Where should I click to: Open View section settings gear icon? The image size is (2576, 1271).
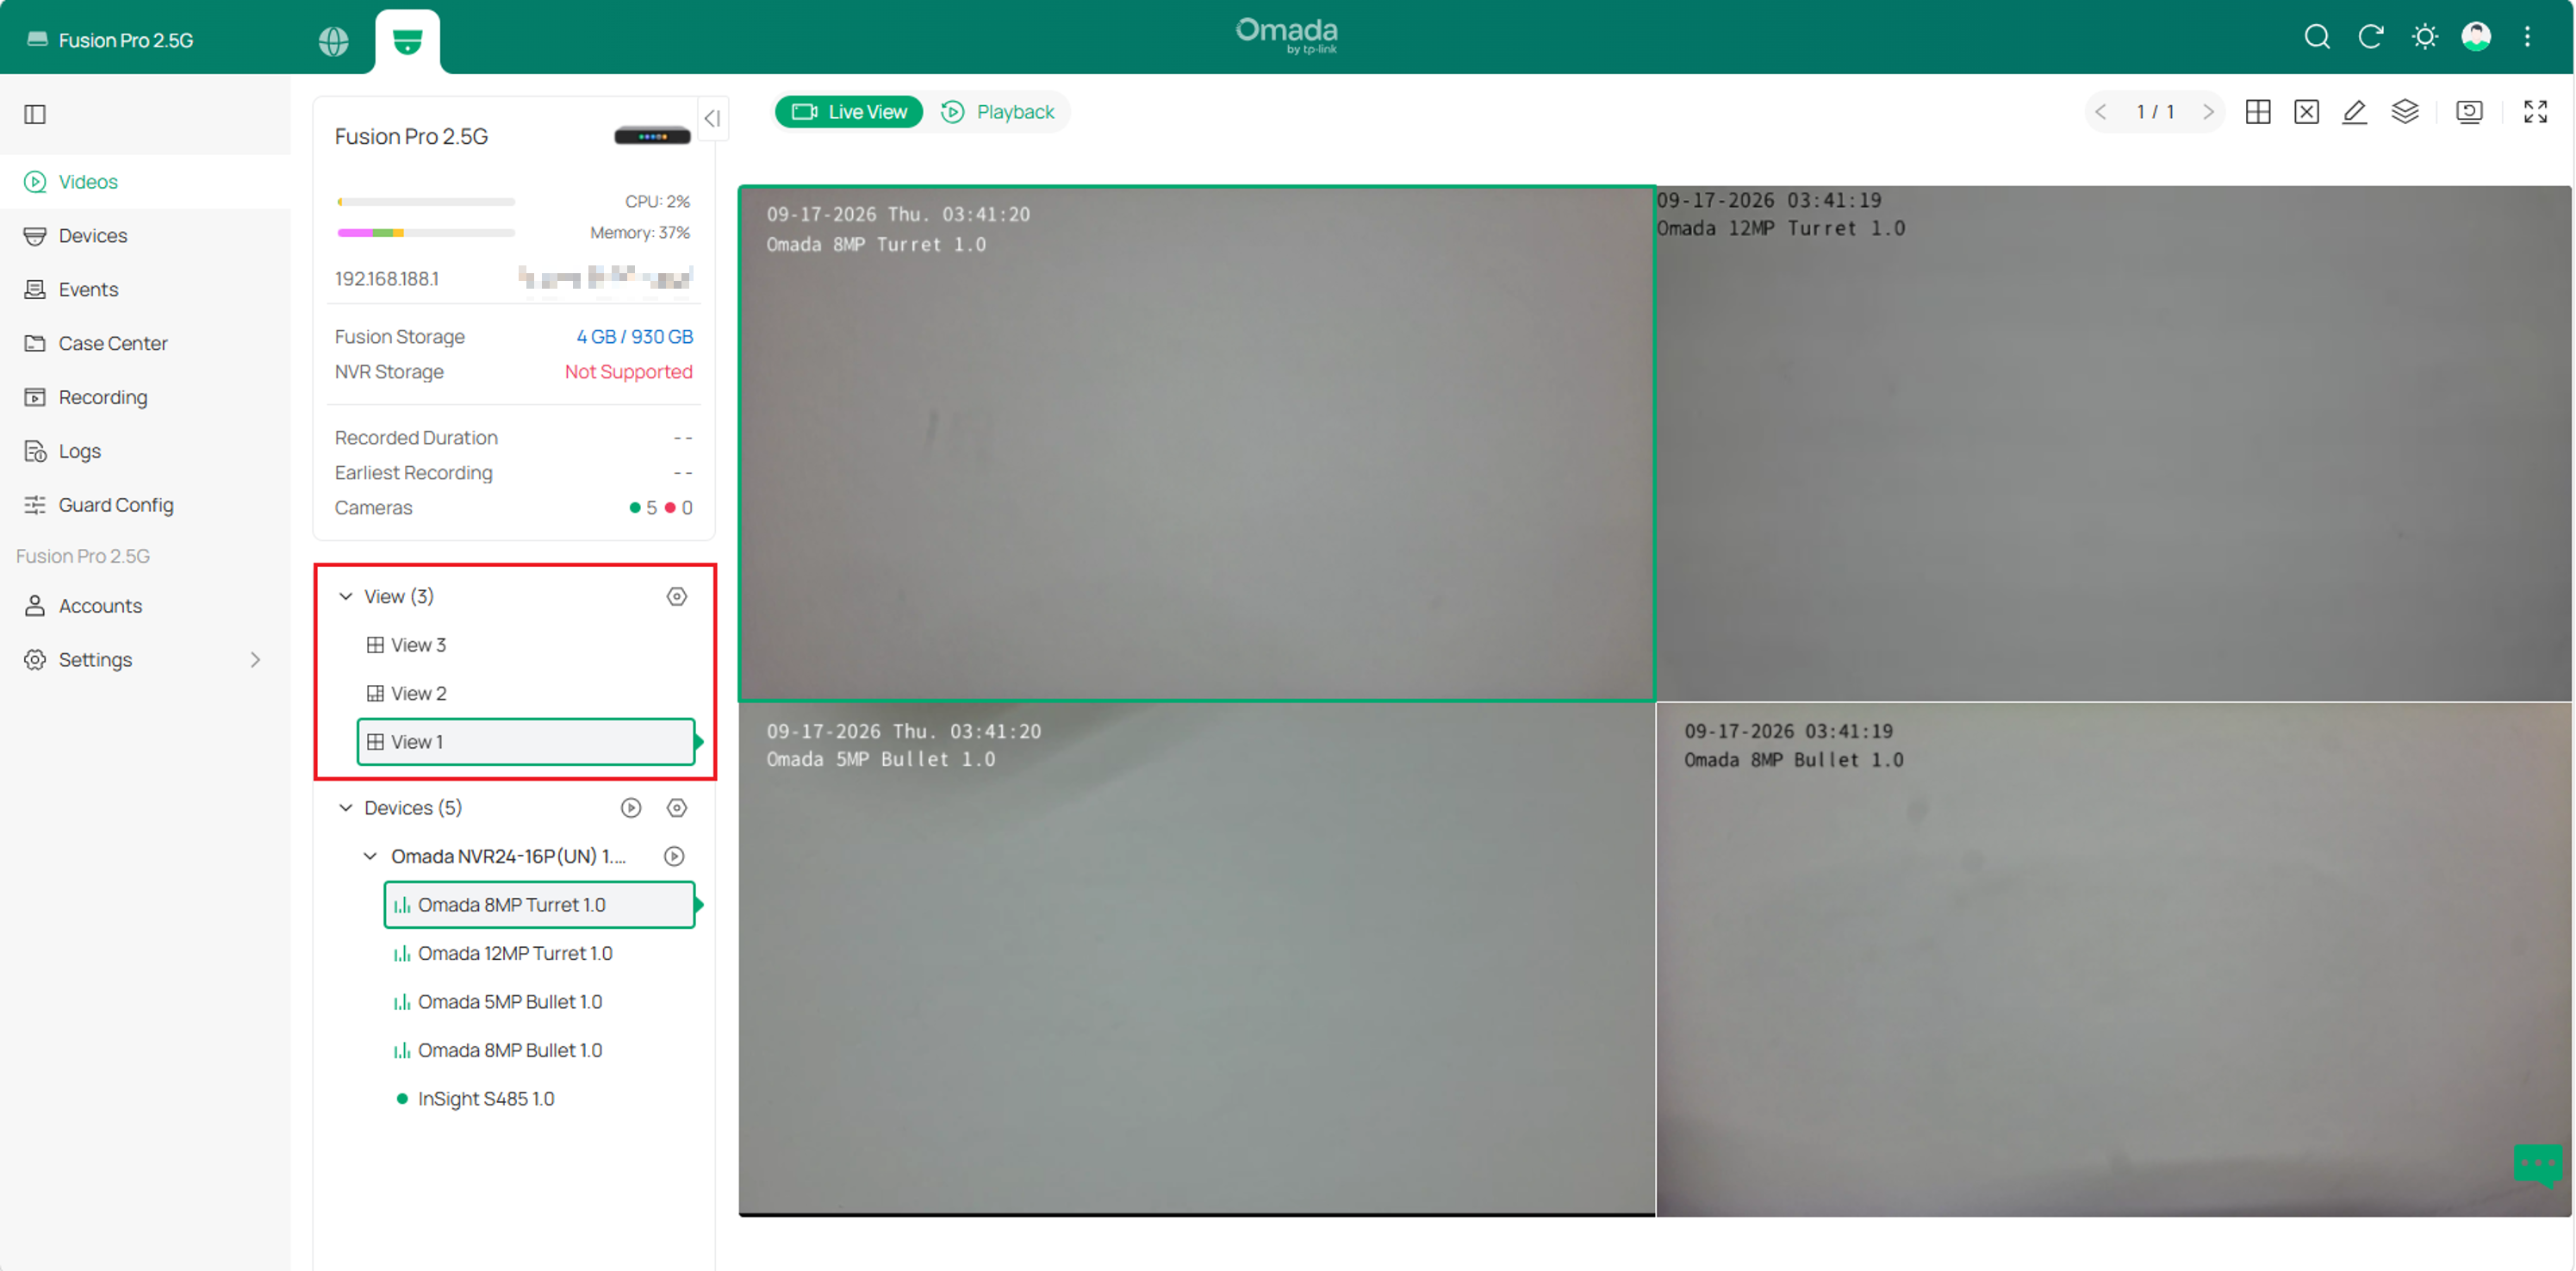[677, 597]
